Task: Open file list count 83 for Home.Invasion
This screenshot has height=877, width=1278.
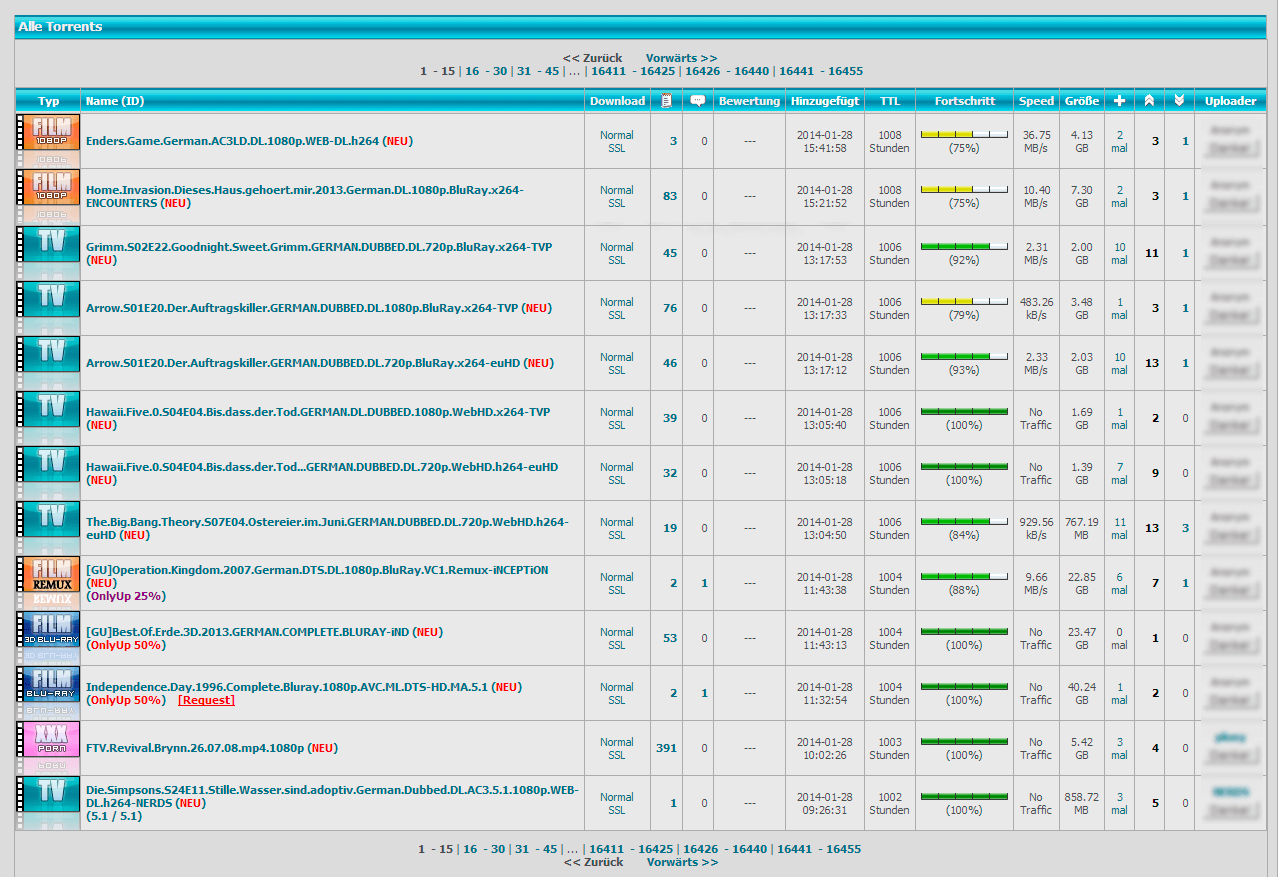Action: 670,196
